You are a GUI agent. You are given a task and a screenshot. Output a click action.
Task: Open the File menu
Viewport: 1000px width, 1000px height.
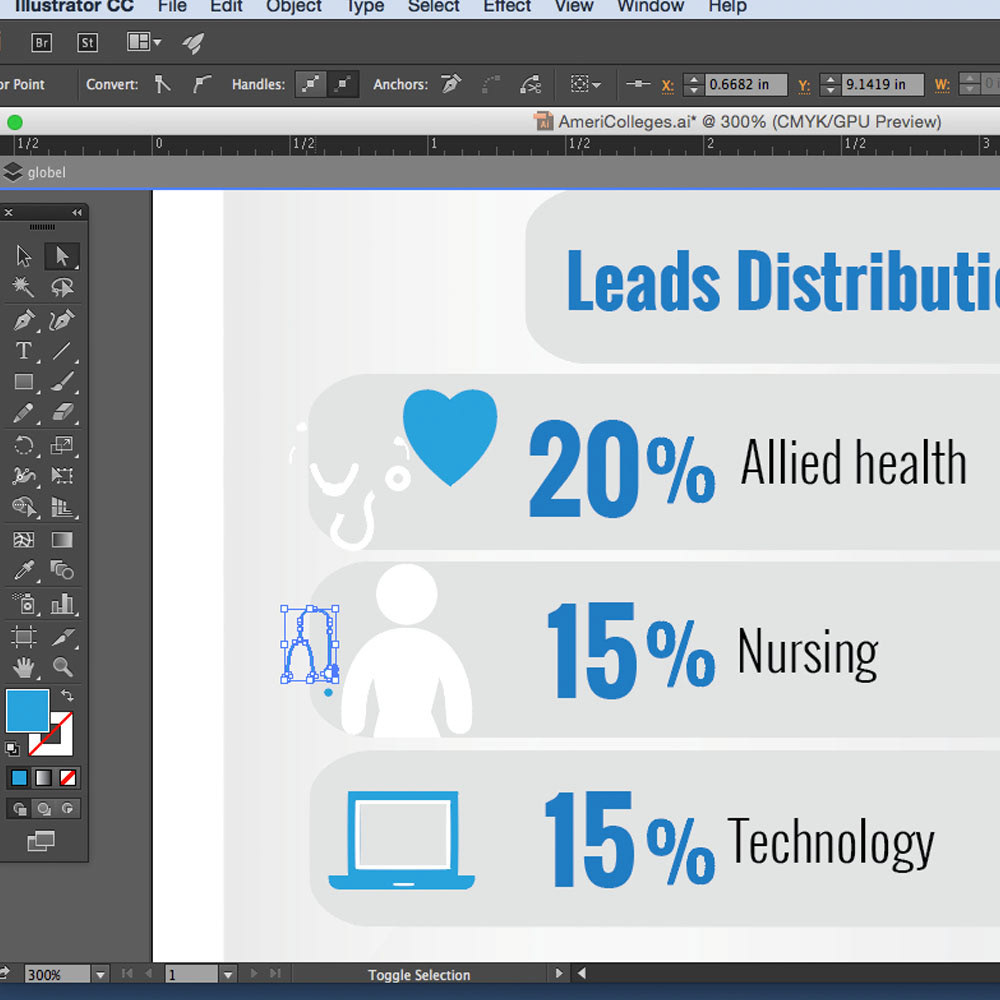172,6
